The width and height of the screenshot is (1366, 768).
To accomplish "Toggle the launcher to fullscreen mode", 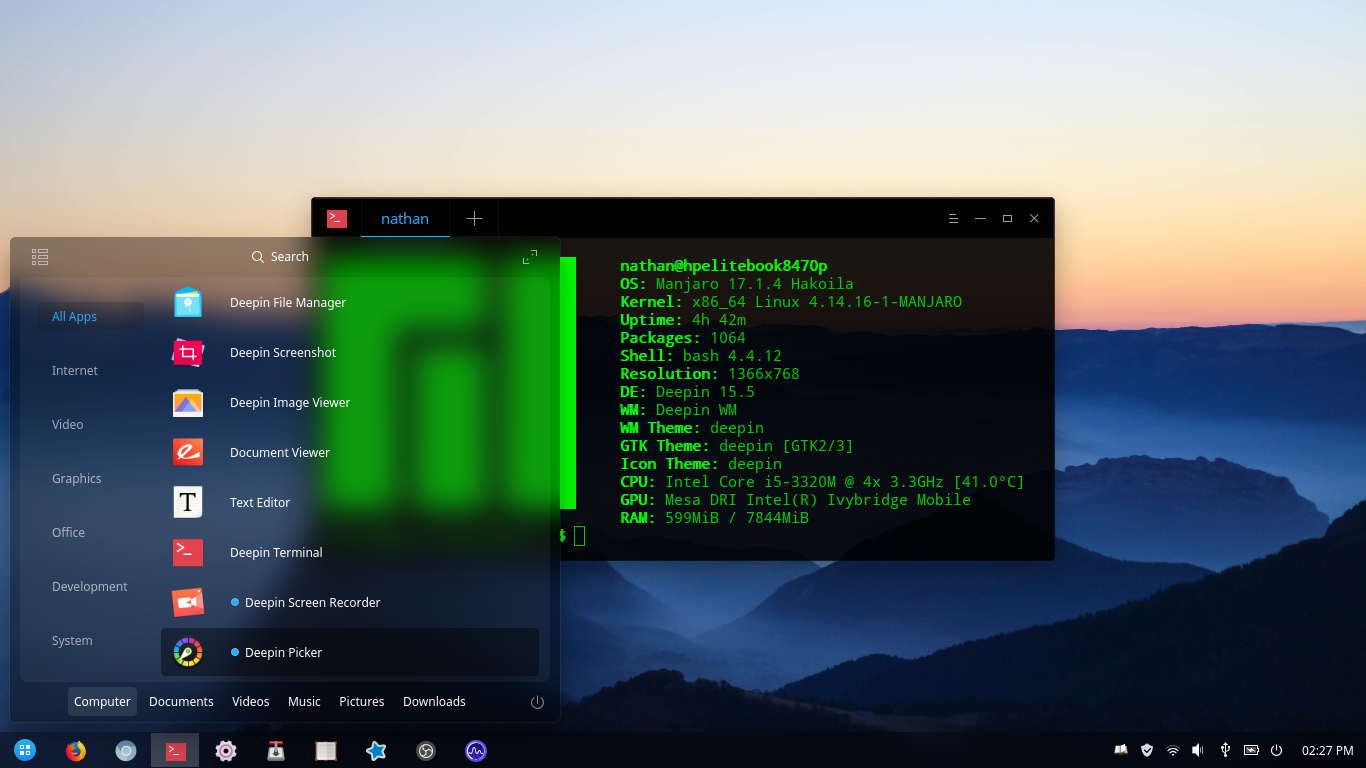I will coord(530,257).
